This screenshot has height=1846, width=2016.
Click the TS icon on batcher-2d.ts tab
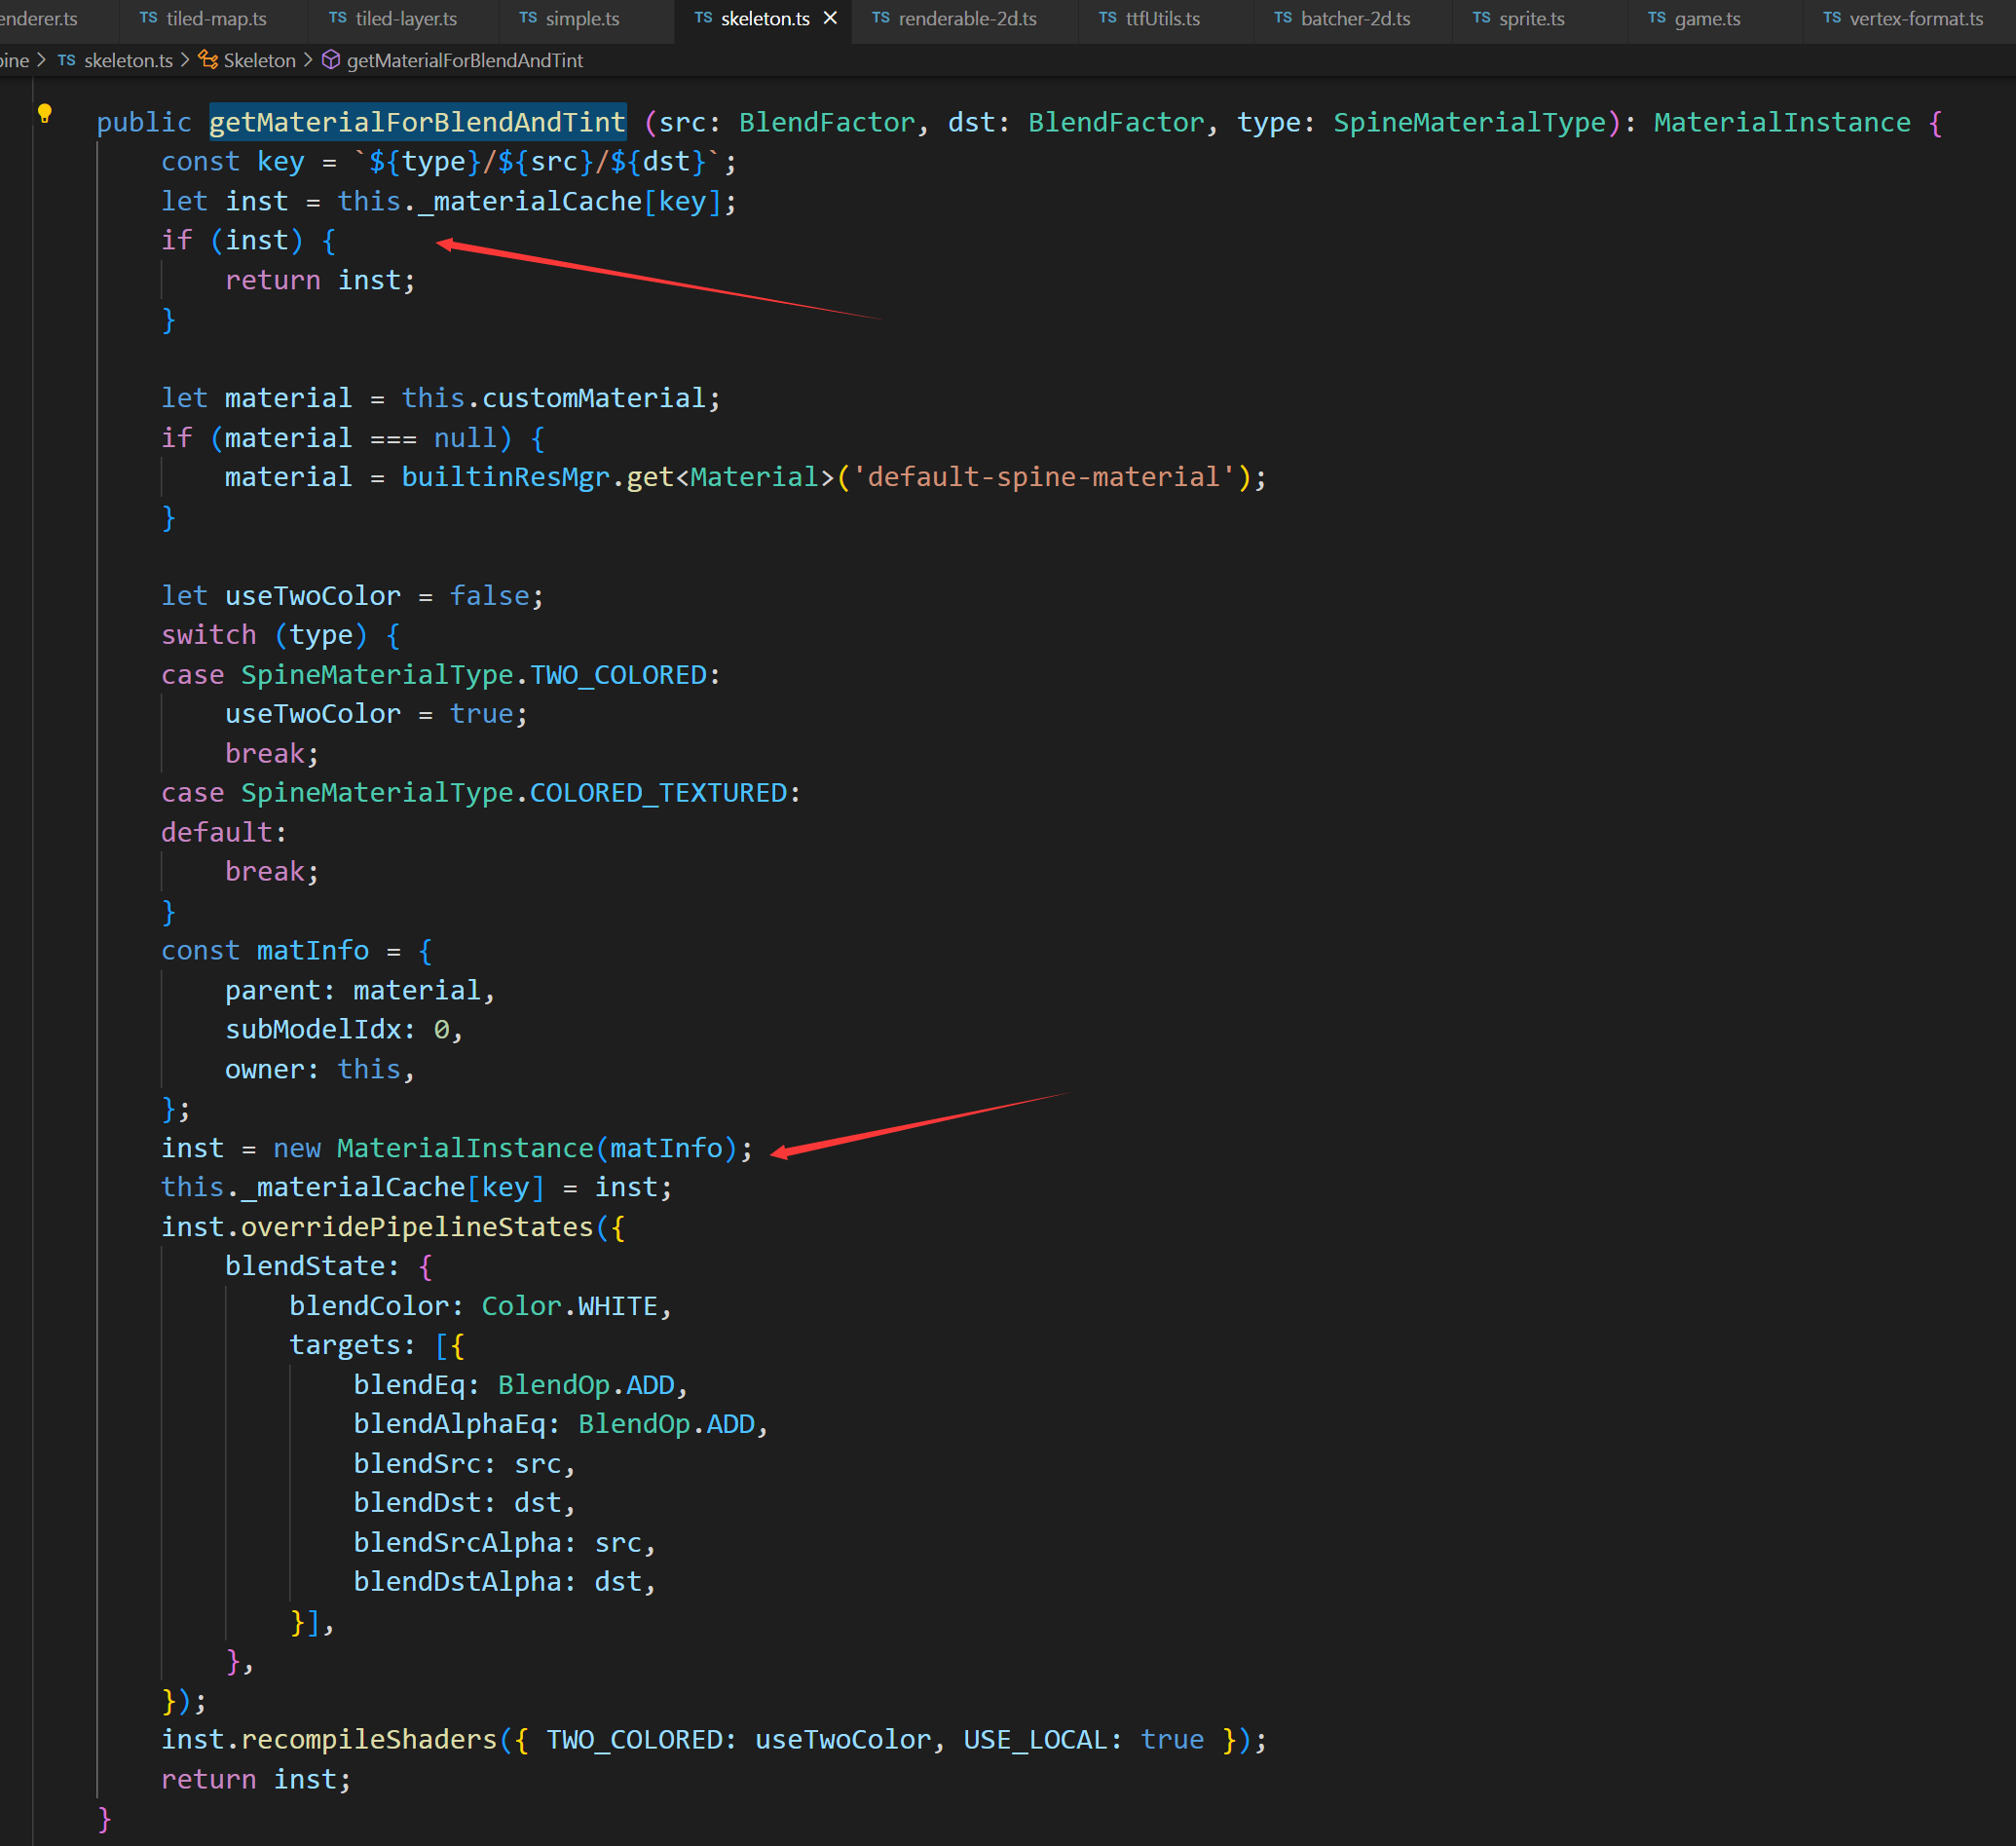click(1282, 18)
